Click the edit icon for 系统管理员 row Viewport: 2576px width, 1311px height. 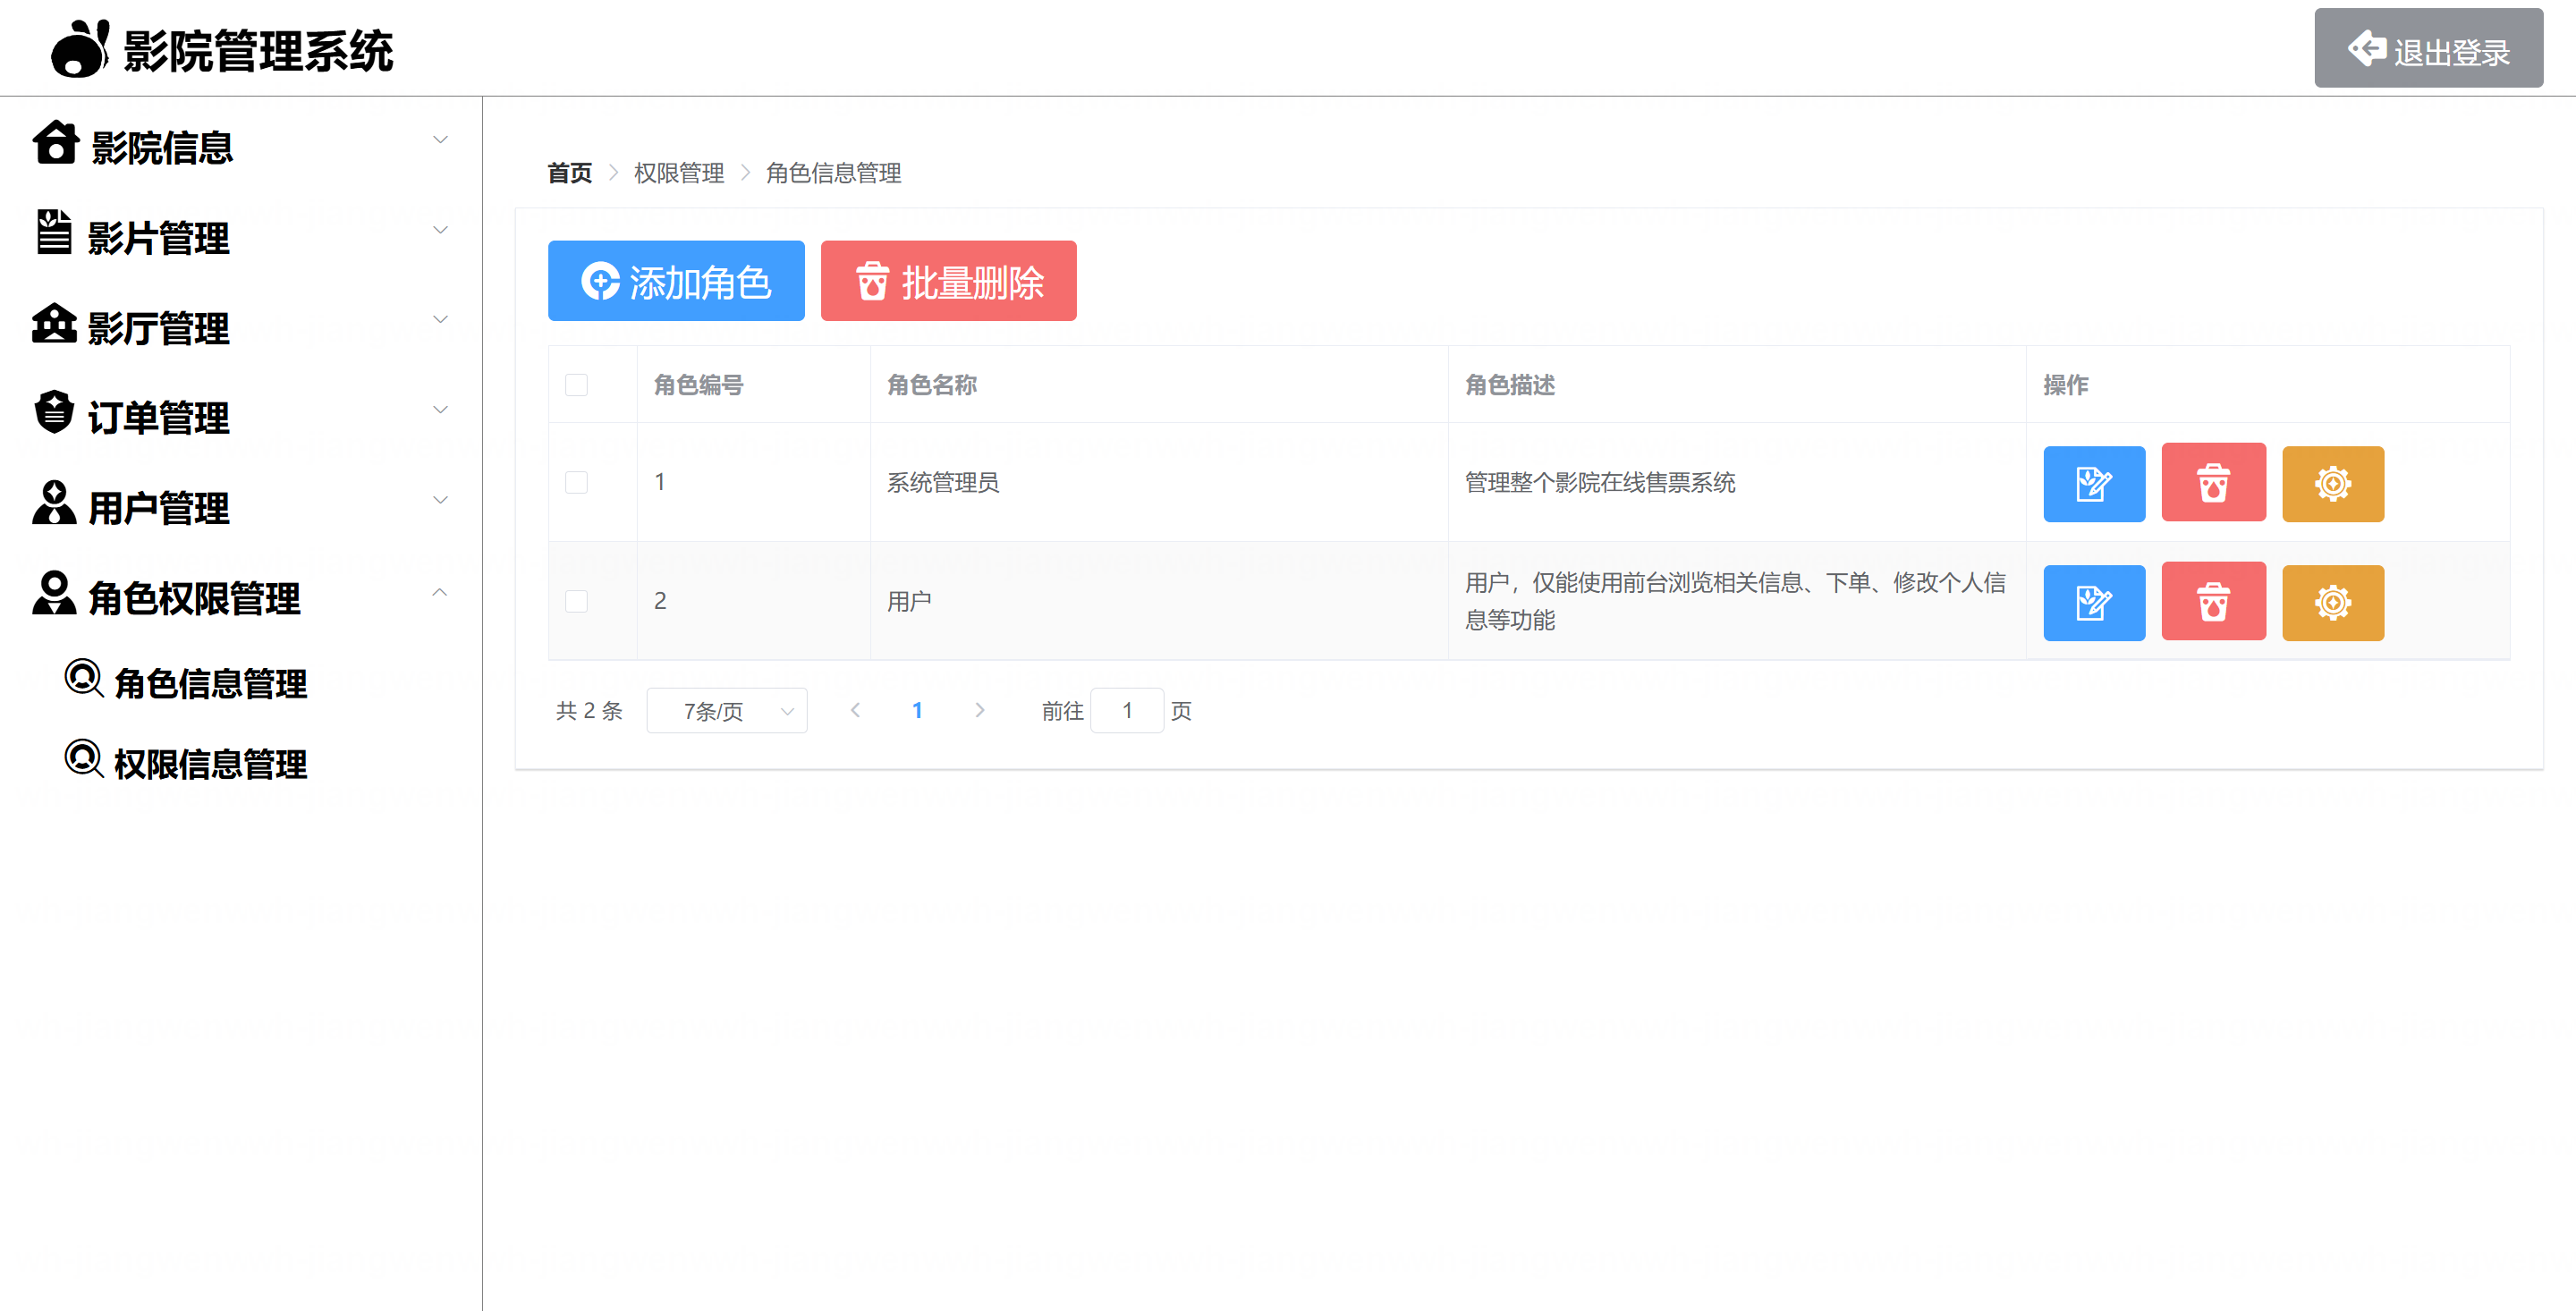[x=2093, y=484]
